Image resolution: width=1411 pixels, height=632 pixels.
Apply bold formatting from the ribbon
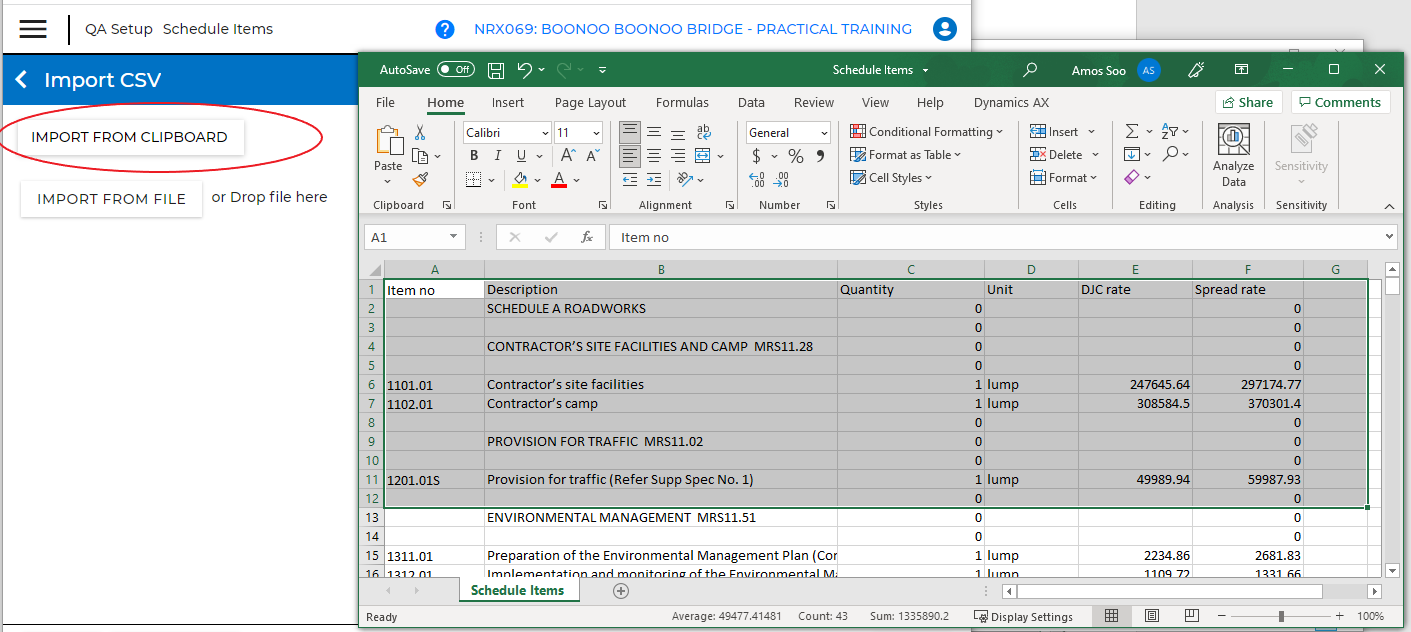coord(473,155)
